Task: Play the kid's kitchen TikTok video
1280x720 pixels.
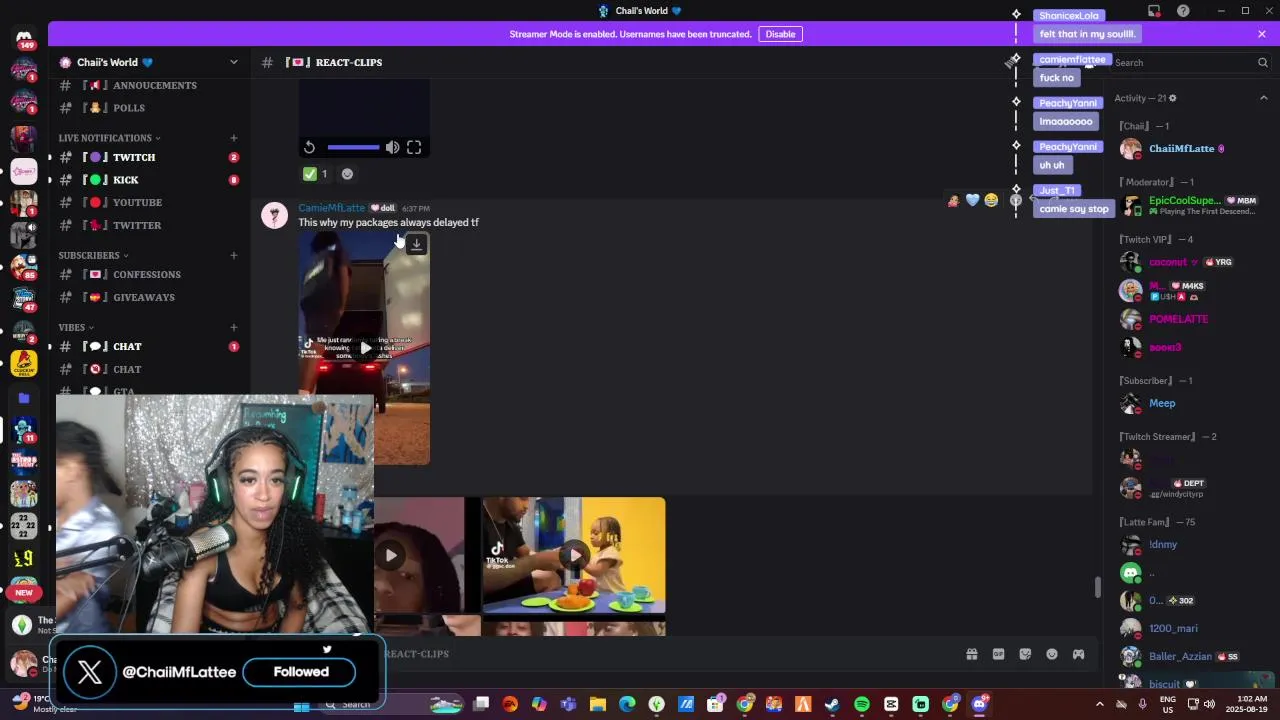Action: coord(573,555)
